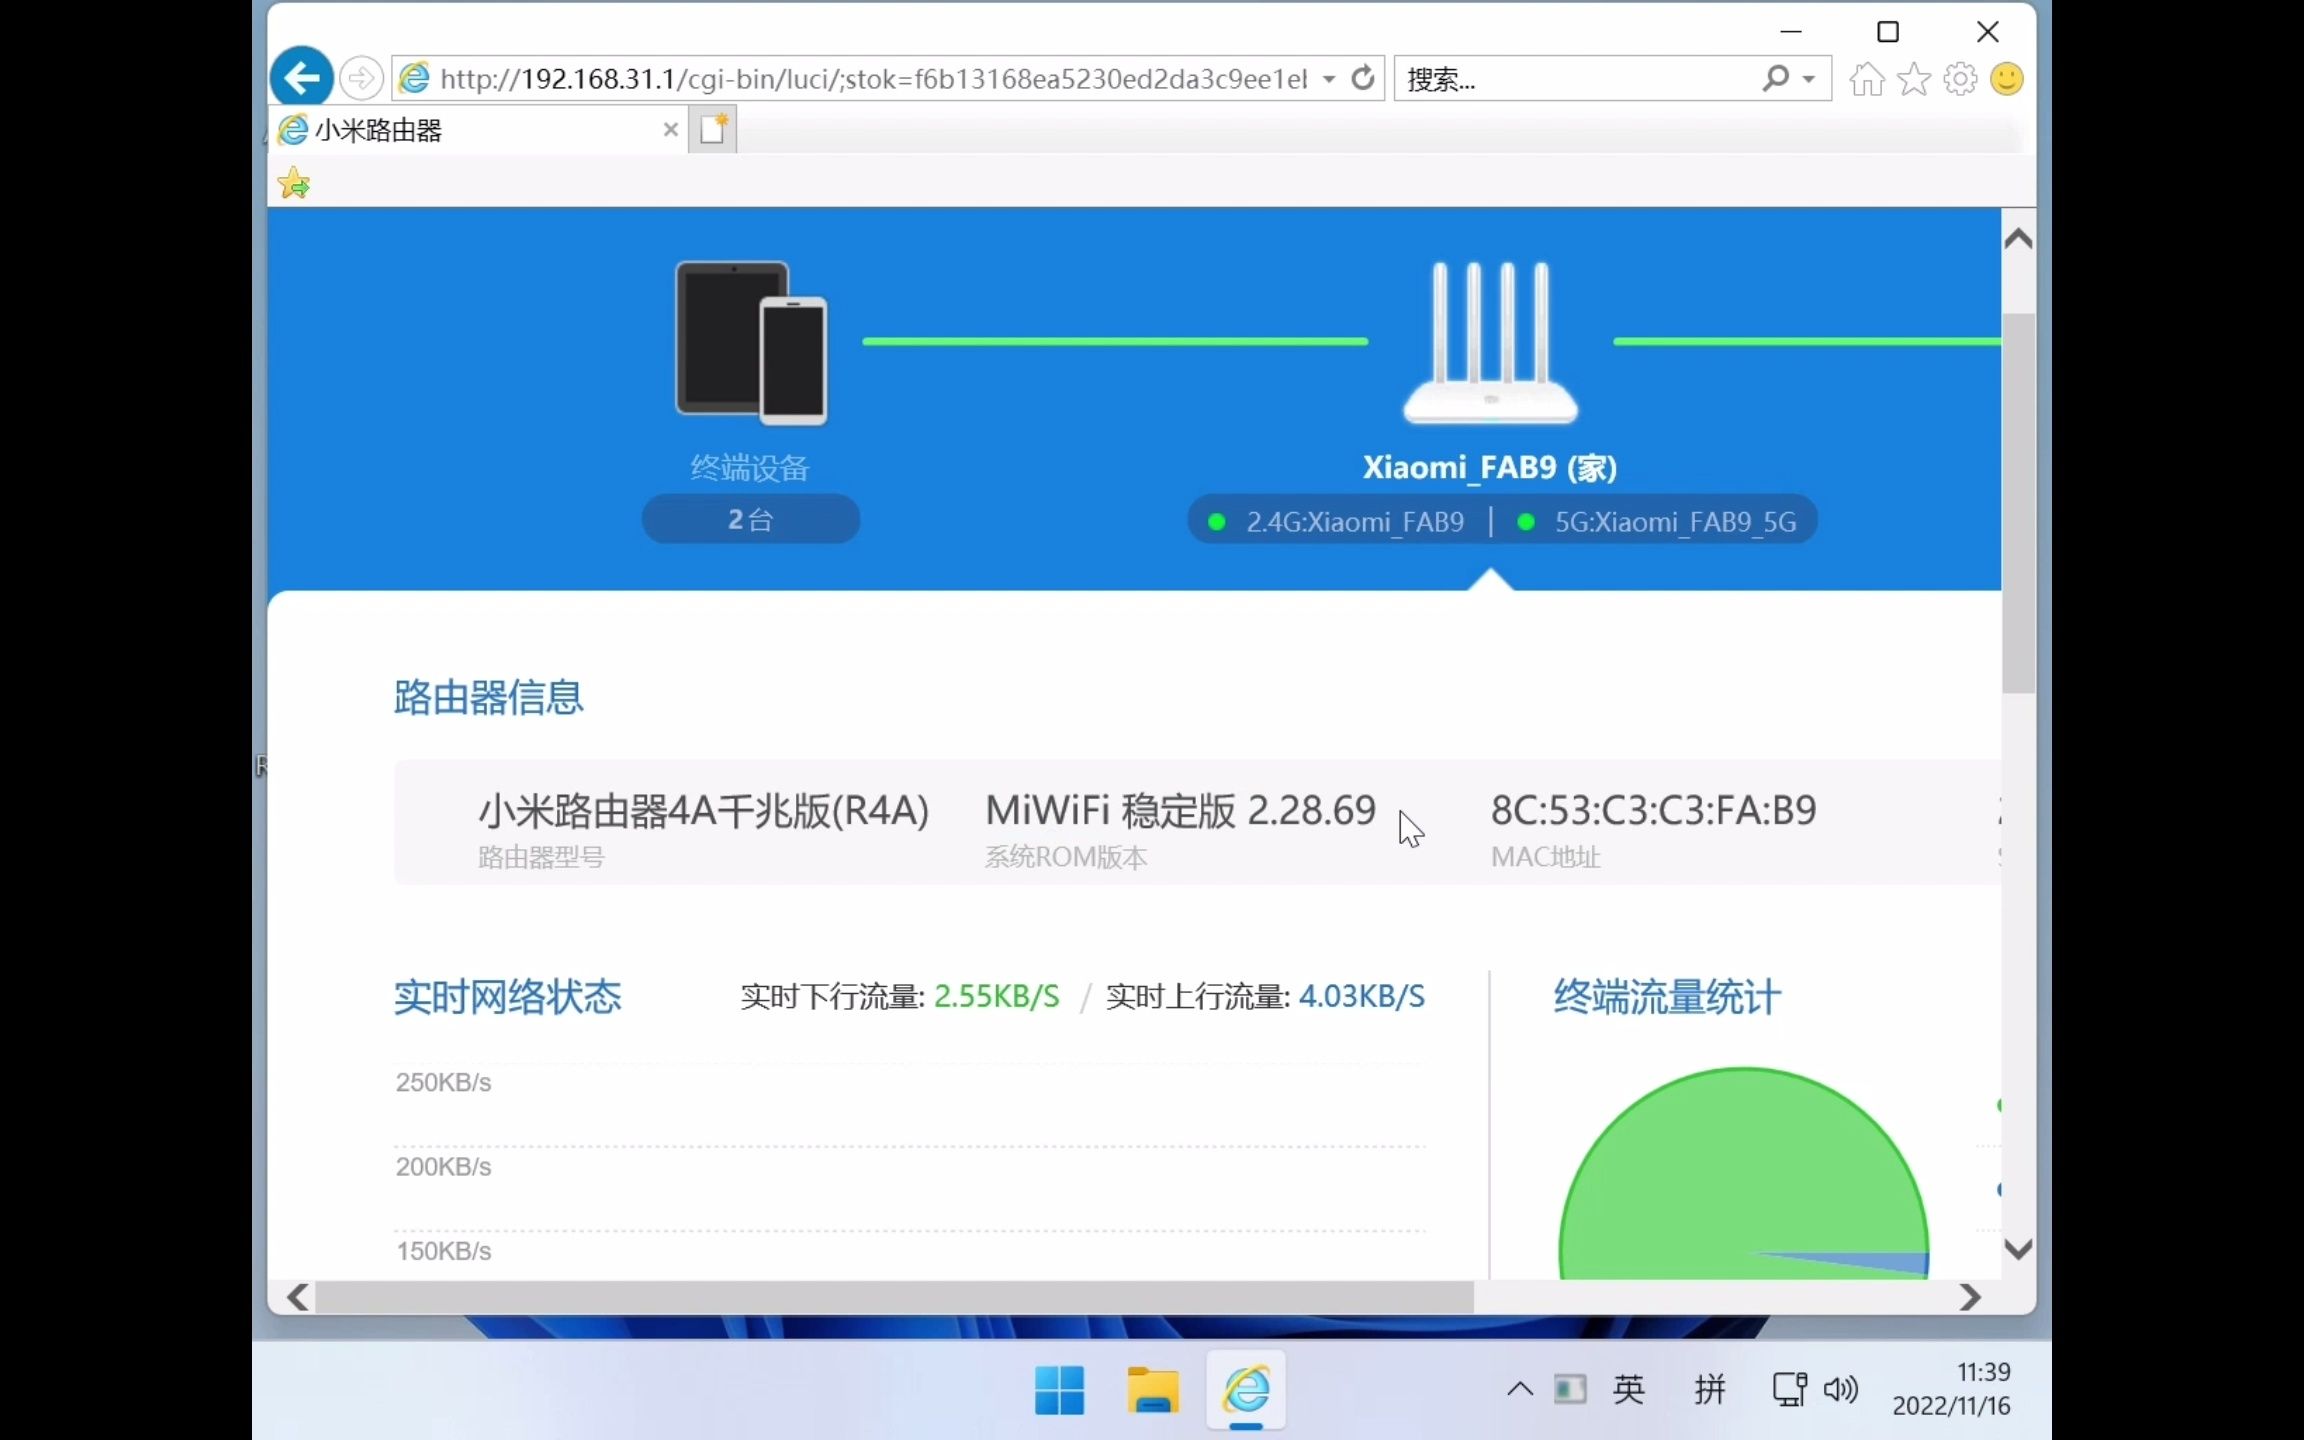Expand the address bar dropdown arrow
The image size is (2304, 1440).
[1329, 79]
